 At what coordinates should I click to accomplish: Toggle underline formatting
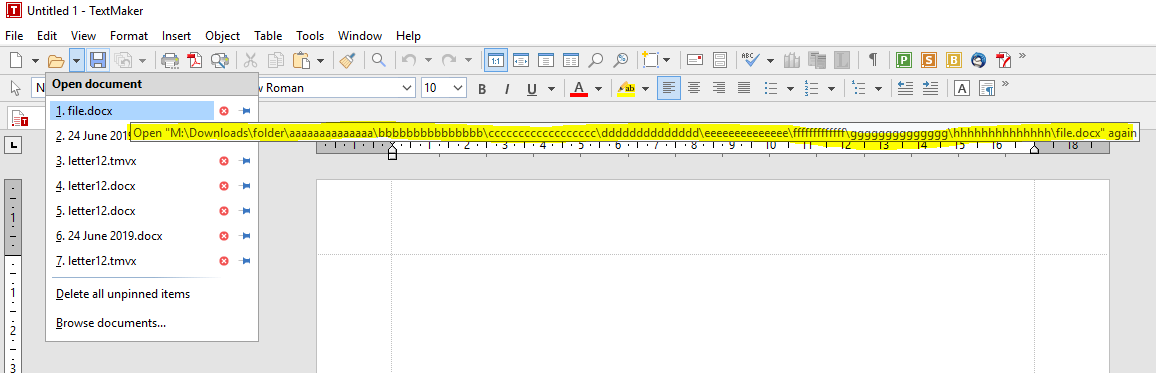click(532, 89)
